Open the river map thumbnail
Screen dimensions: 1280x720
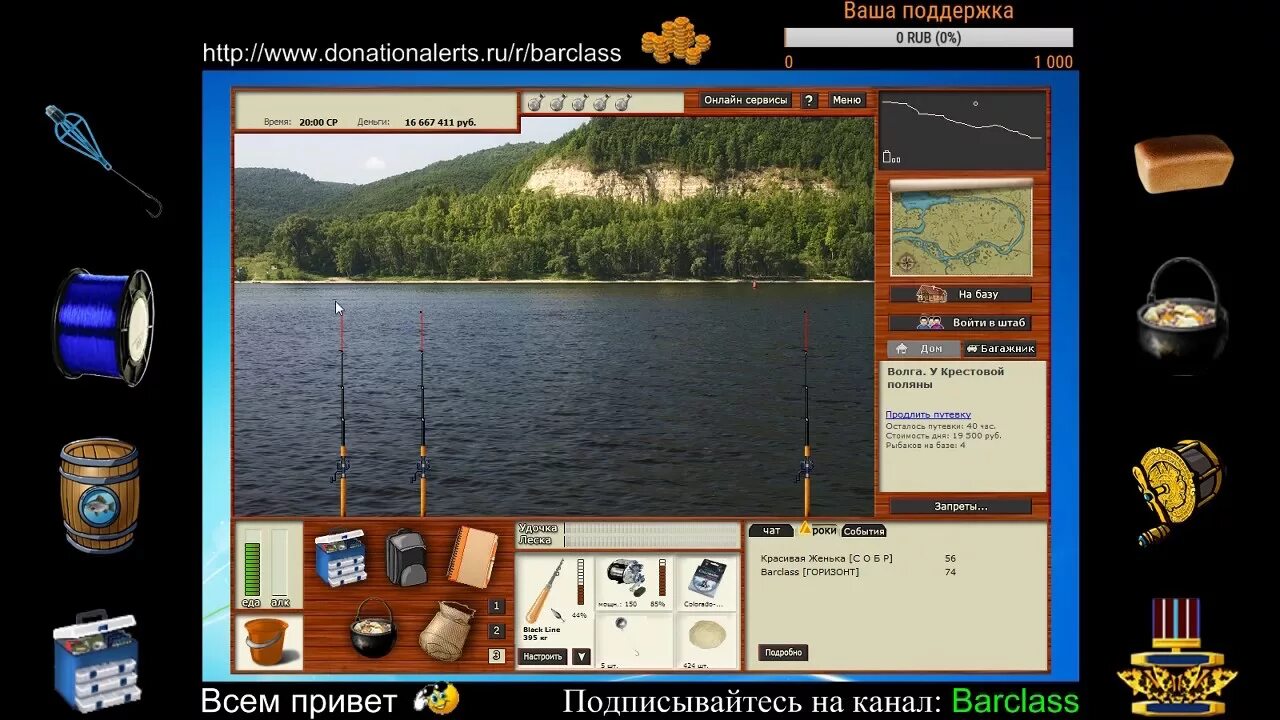click(961, 231)
